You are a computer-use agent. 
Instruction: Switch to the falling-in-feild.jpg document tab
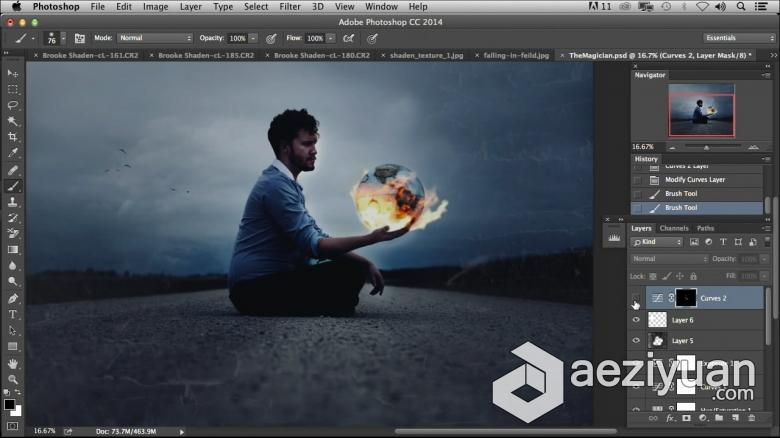point(516,55)
